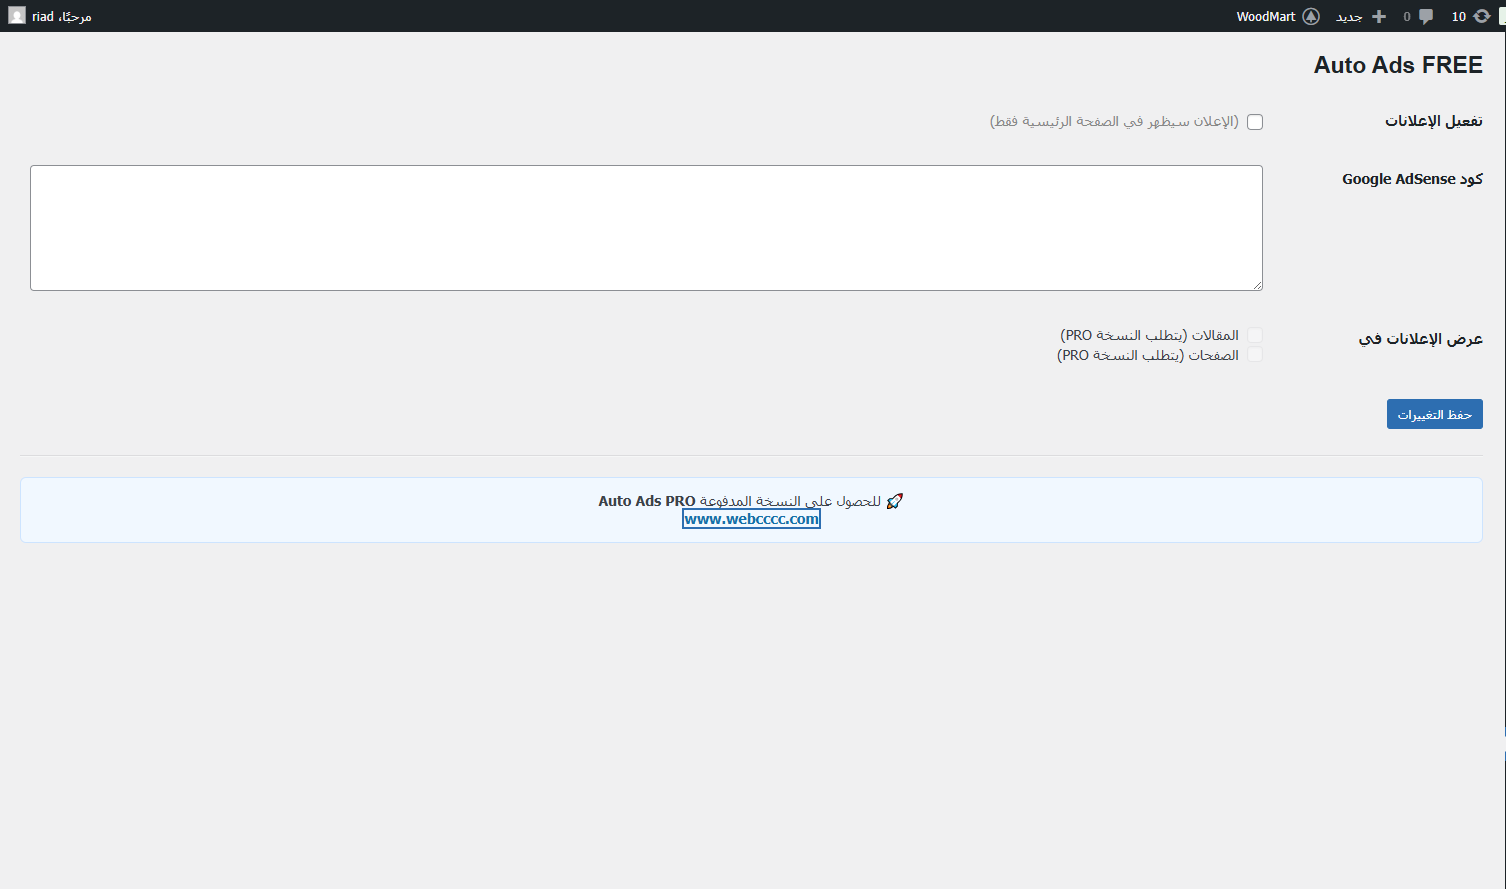Open the جديد new content menu
Screen dimensions: 1506x889
point(1350,17)
